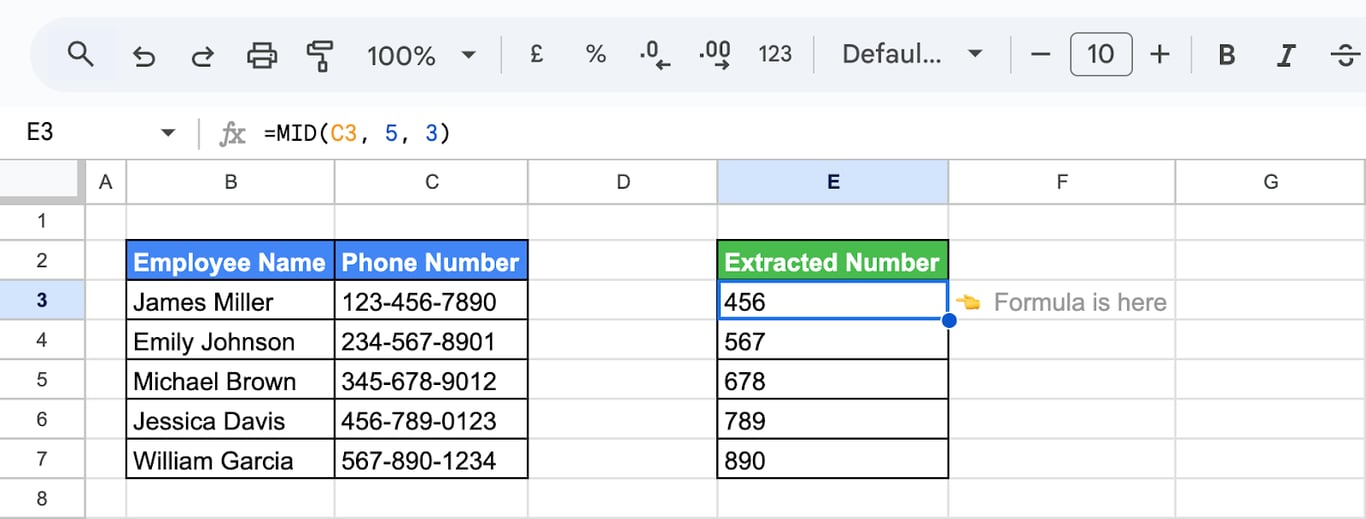Image resolution: width=1366 pixels, height=519 pixels.
Task: Select column D header
Action: 623,181
